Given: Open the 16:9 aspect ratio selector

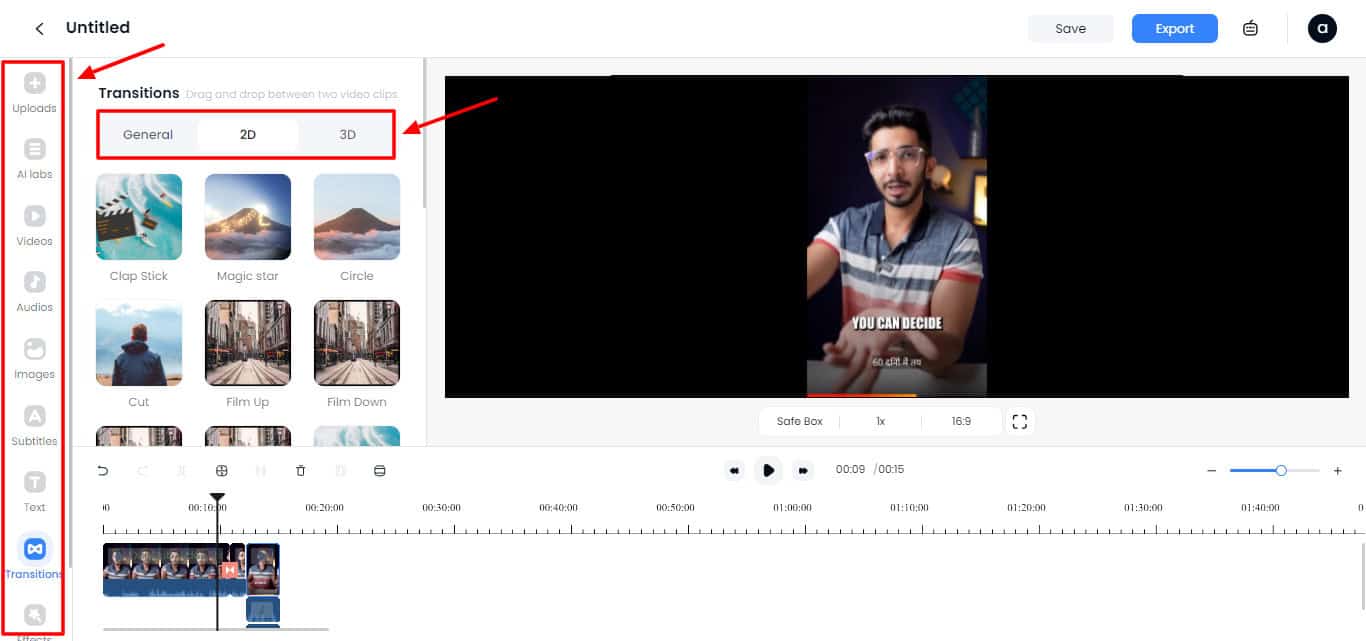Looking at the screenshot, I should pyautogui.click(x=961, y=421).
